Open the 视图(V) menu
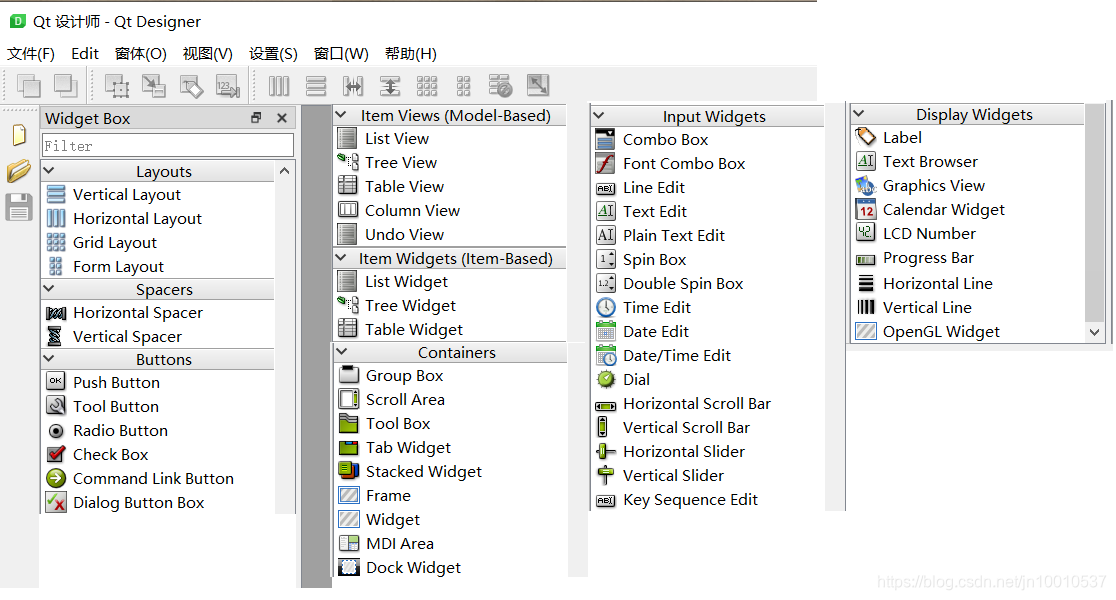The height and width of the screenshot is (600, 1116). [x=207, y=54]
